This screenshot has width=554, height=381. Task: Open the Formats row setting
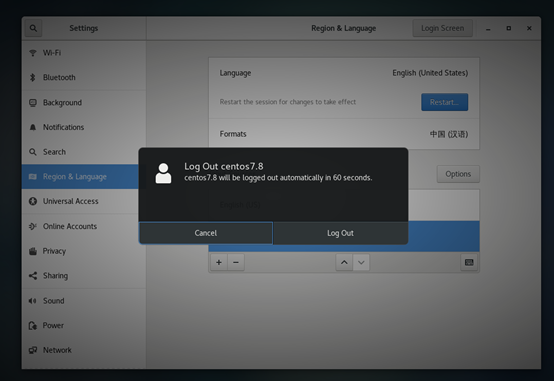tap(344, 134)
